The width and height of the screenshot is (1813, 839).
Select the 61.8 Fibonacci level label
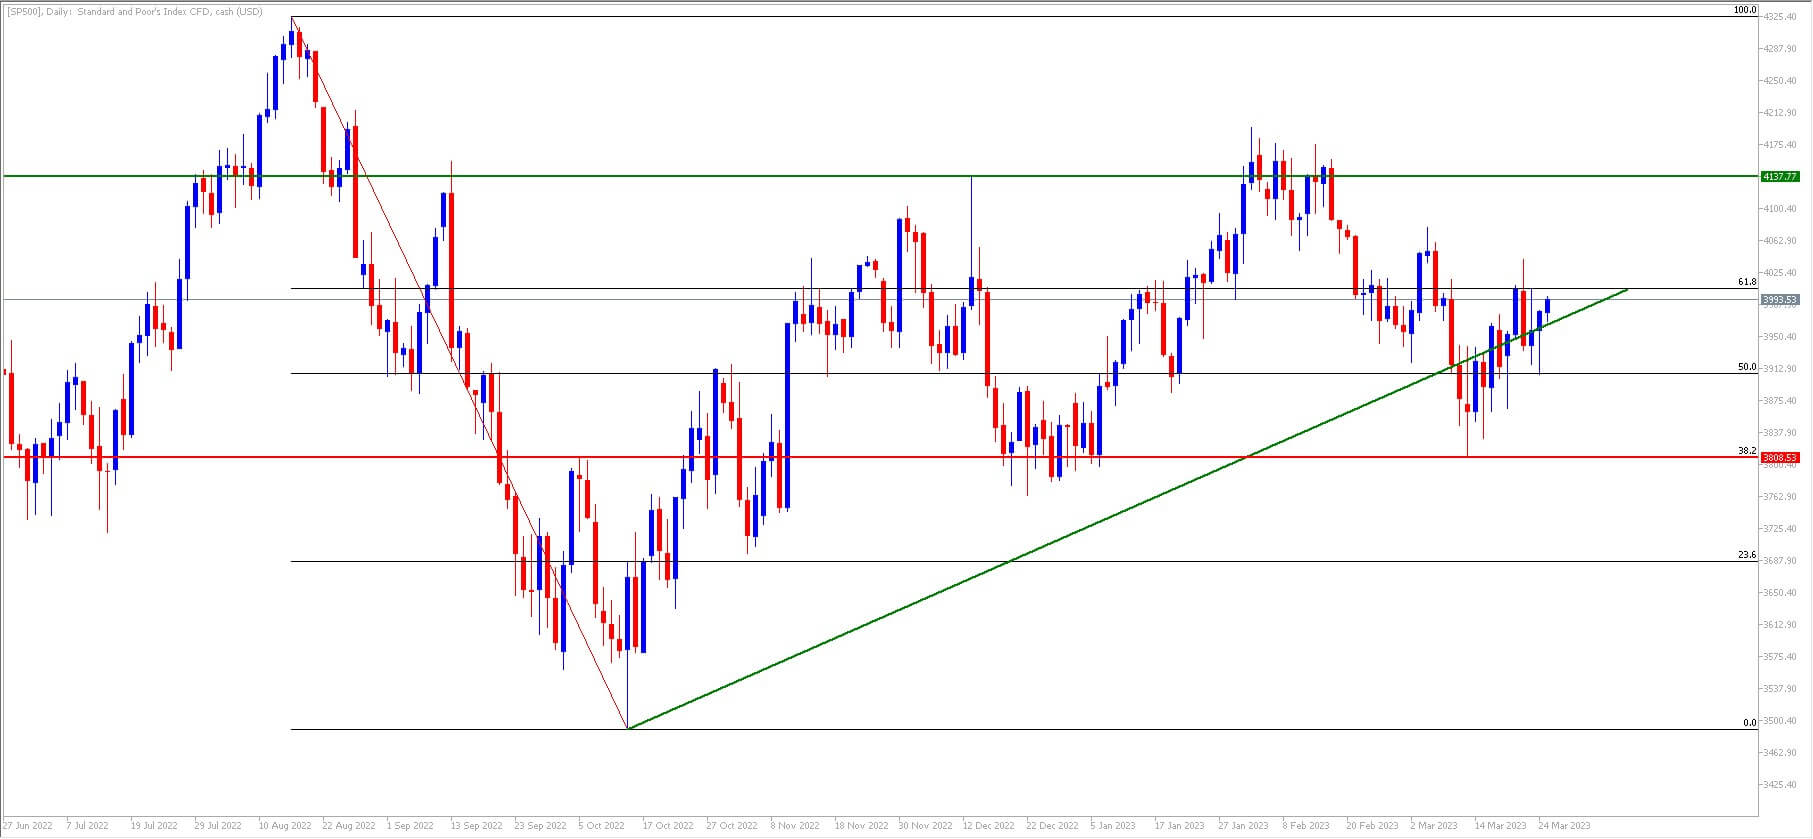[1747, 282]
